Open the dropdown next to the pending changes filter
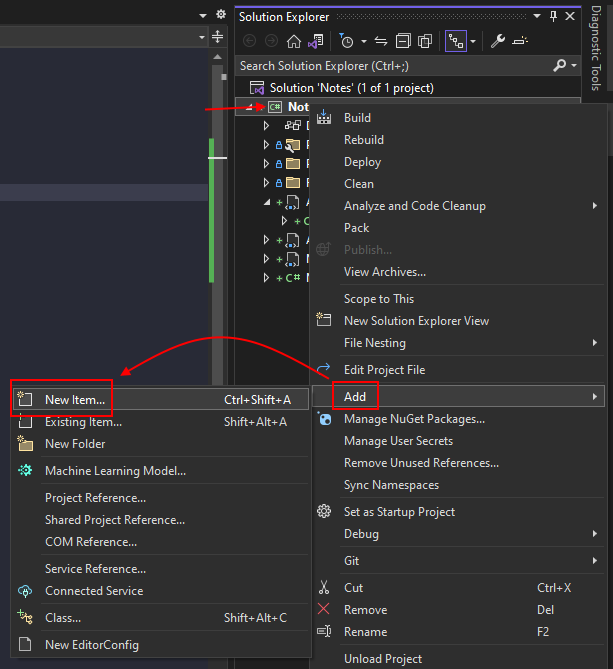Image resolution: width=613 pixels, height=669 pixels. click(x=364, y=42)
